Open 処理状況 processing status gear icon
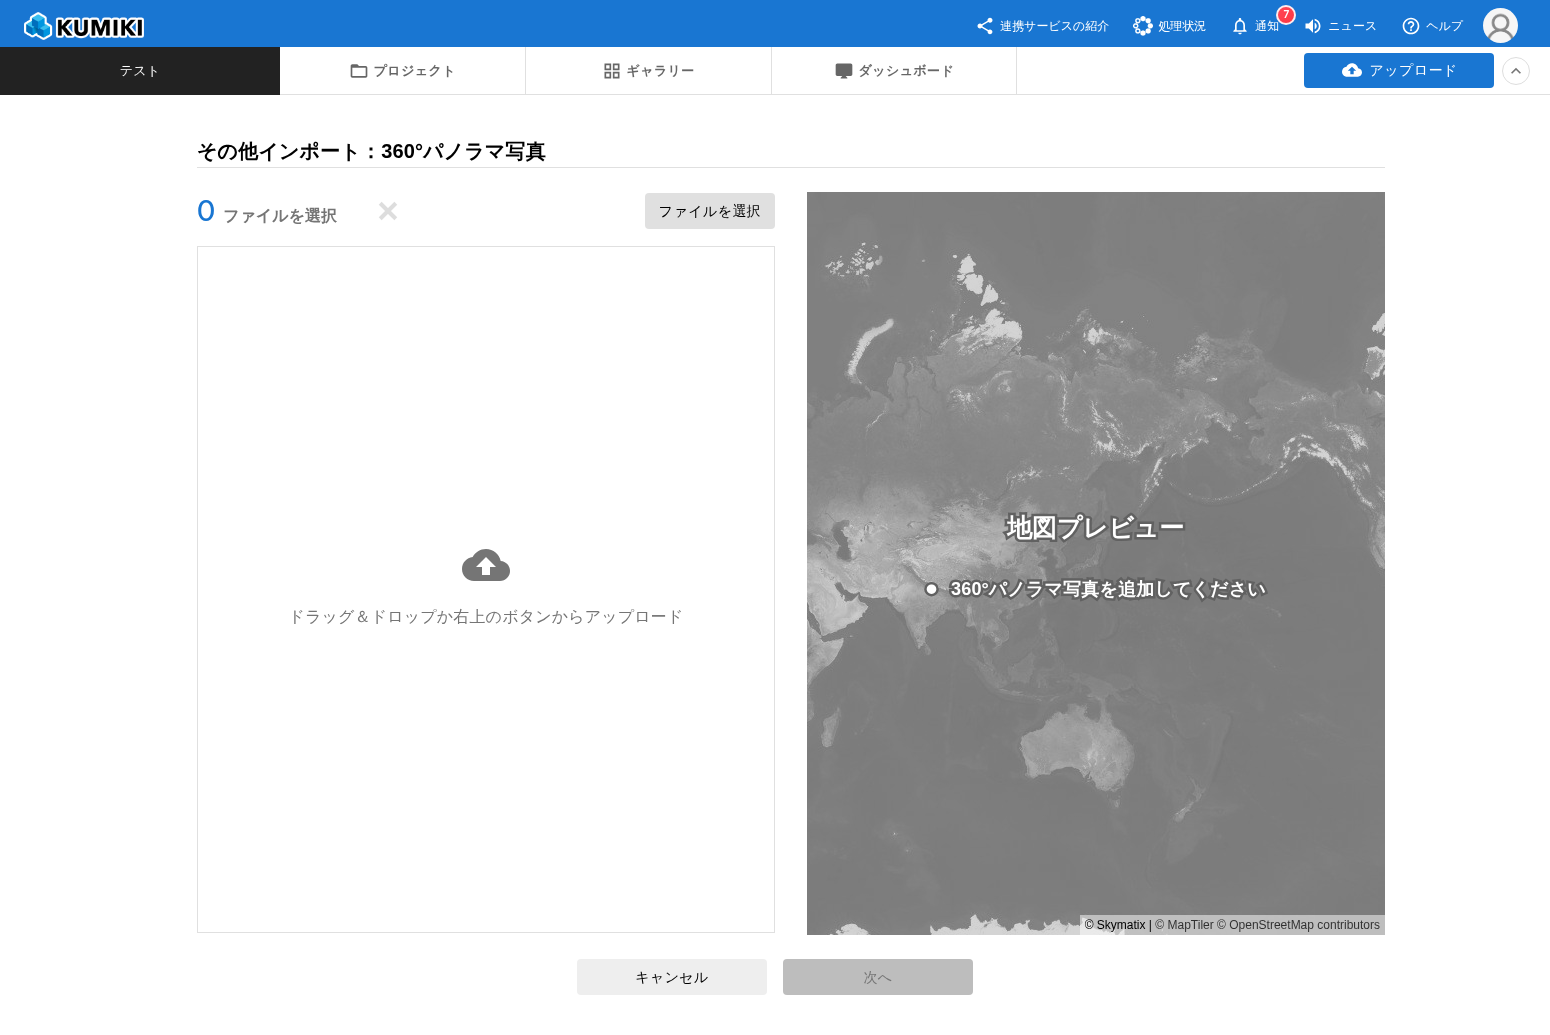The width and height of the screenshot is (1550, 1035). click(1142, 26)
